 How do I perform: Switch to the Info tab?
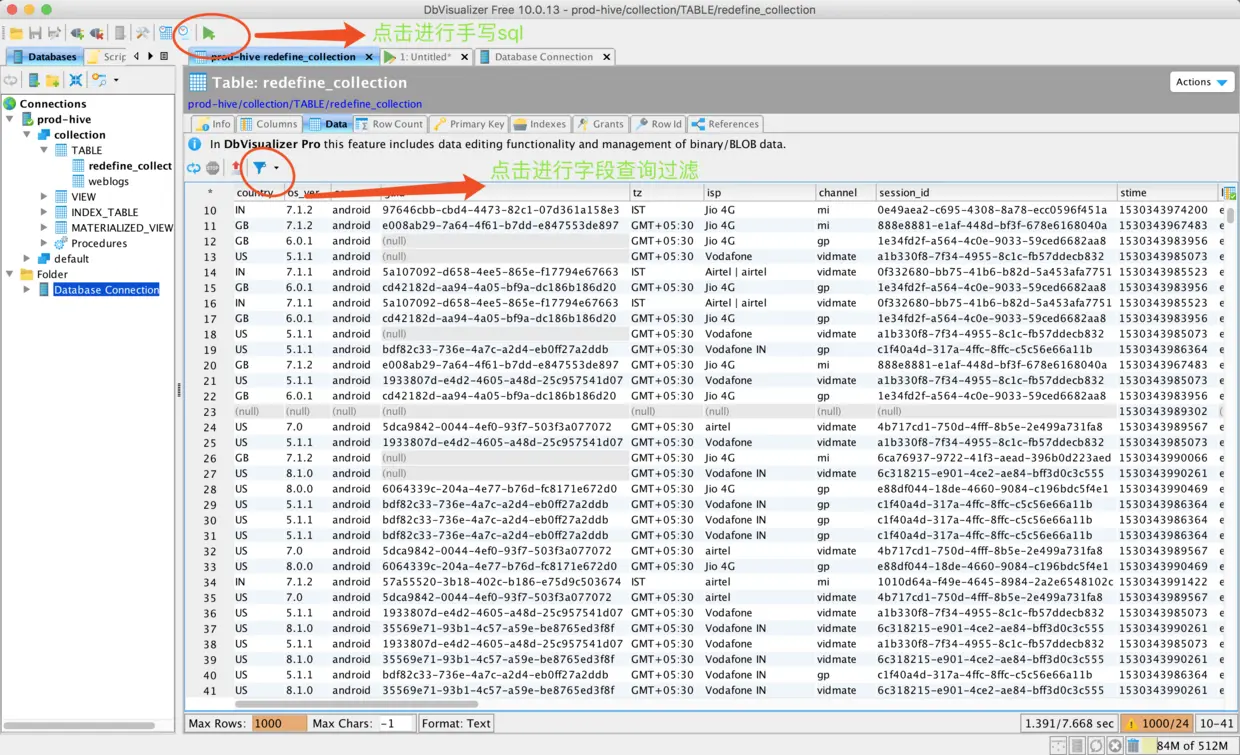tap(213, 124)
